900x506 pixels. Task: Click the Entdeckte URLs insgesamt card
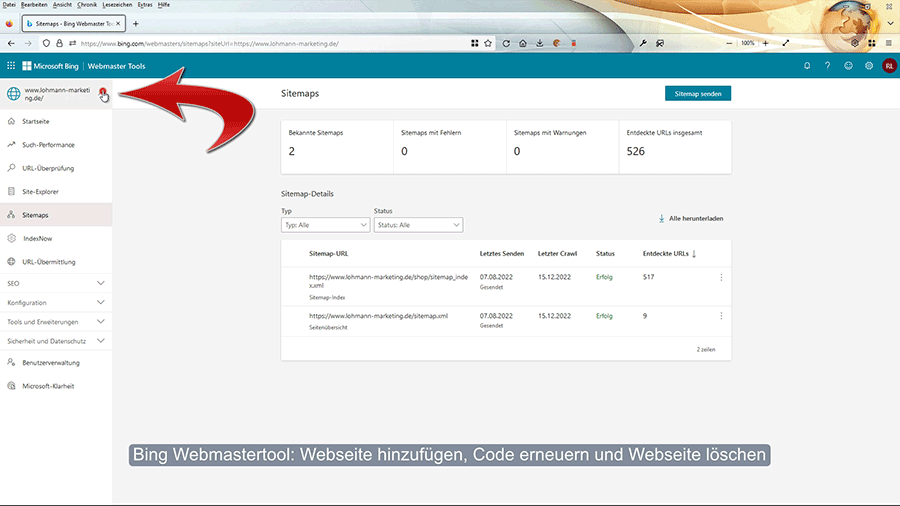click(x=675, y=147)
